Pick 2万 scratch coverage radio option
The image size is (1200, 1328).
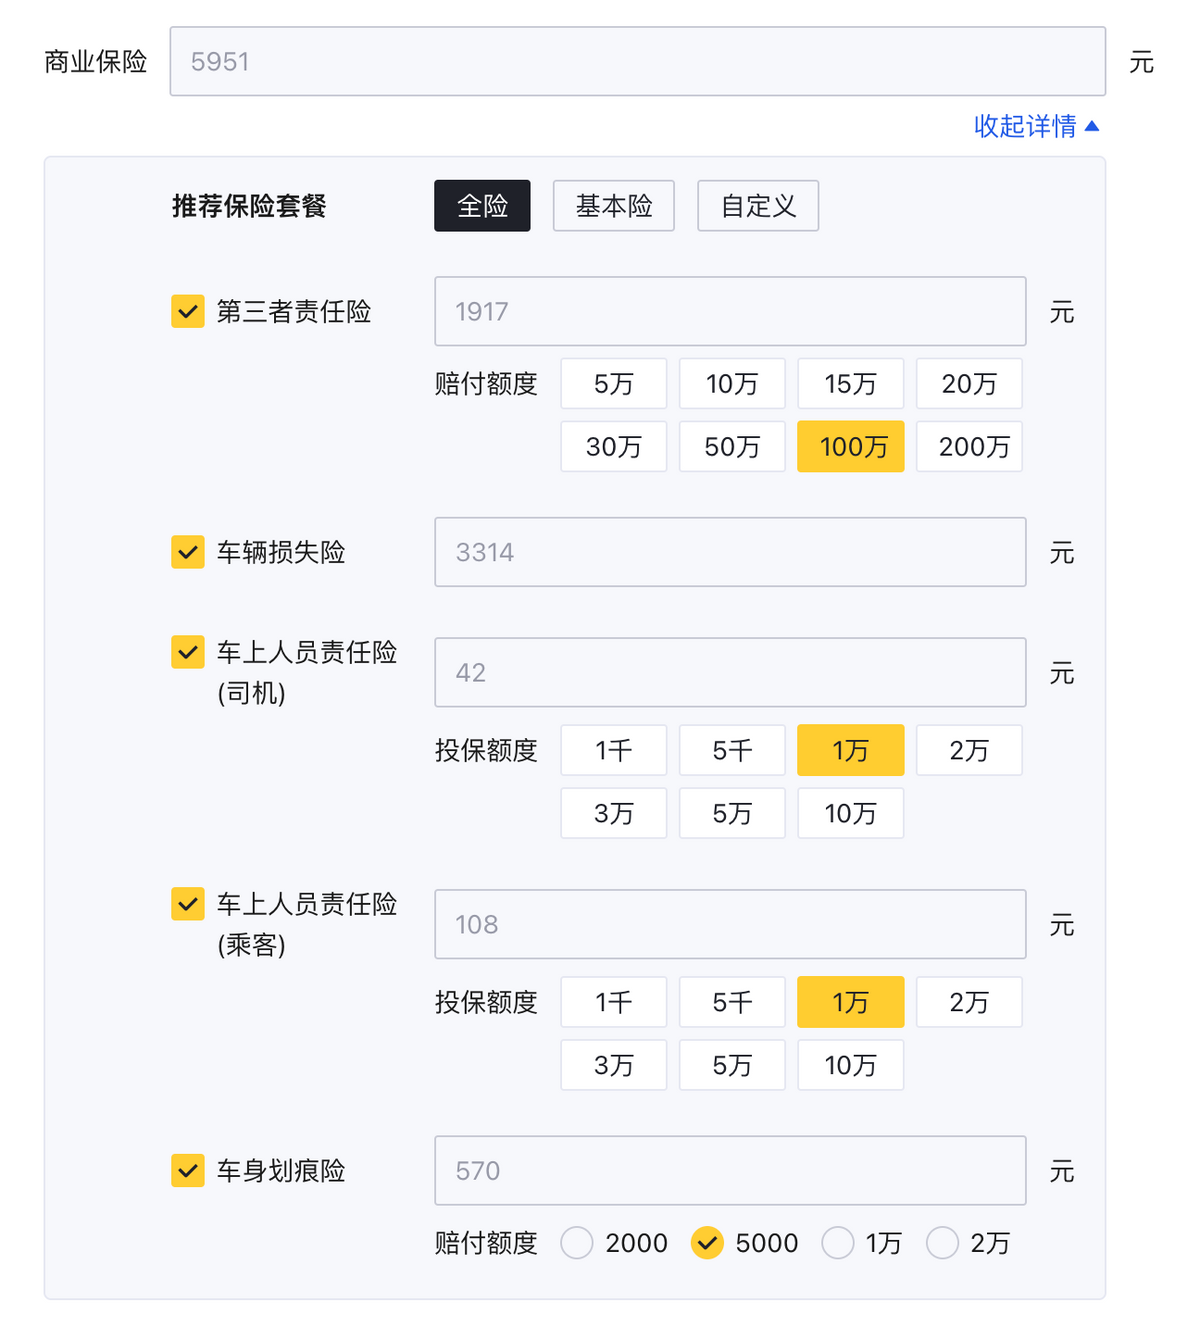click(942, 1243)
